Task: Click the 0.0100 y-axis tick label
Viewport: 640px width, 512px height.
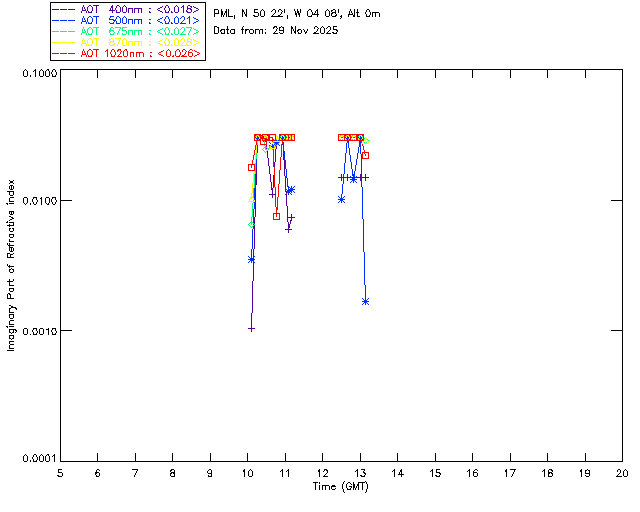Action: click(x=39, y=201)
